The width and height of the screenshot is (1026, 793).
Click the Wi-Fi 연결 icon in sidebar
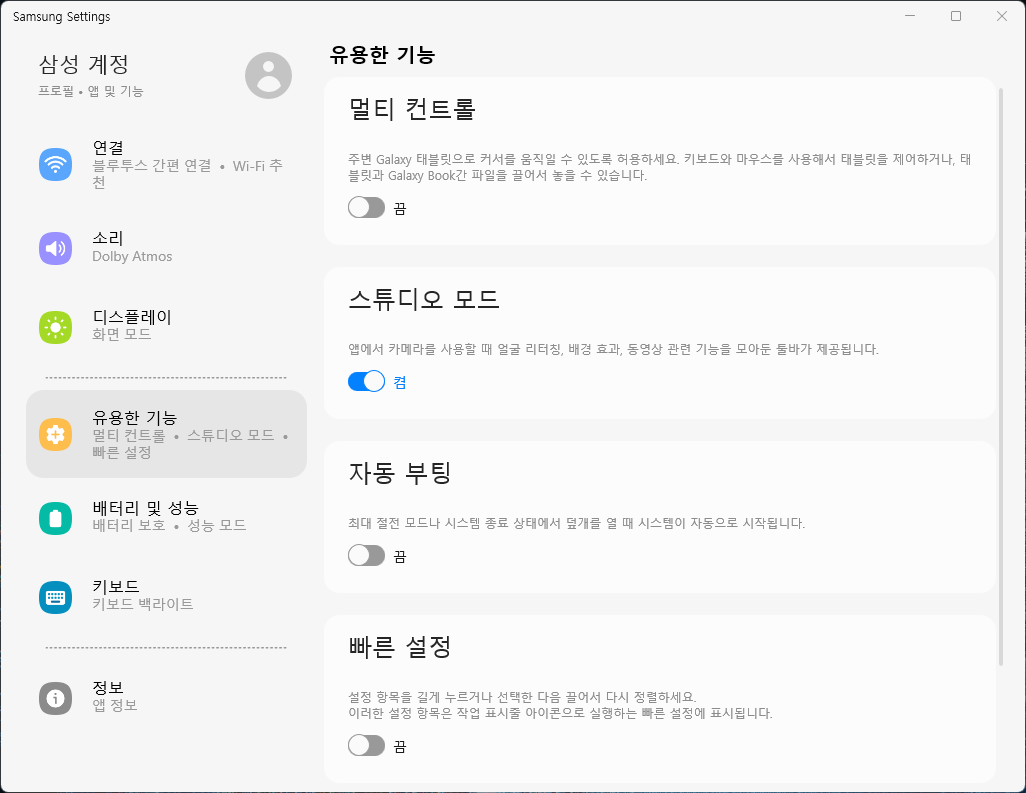[x=56, y=165]
